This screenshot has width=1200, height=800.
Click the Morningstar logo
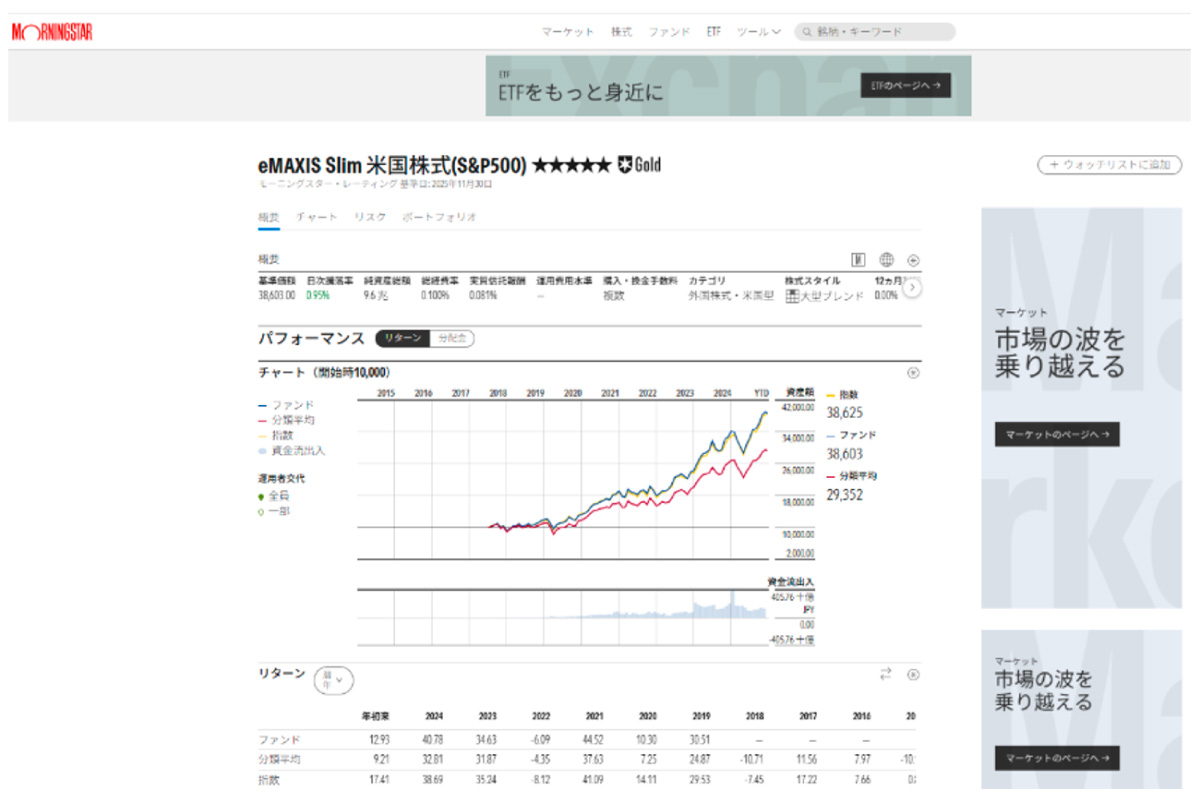(52, 32)
